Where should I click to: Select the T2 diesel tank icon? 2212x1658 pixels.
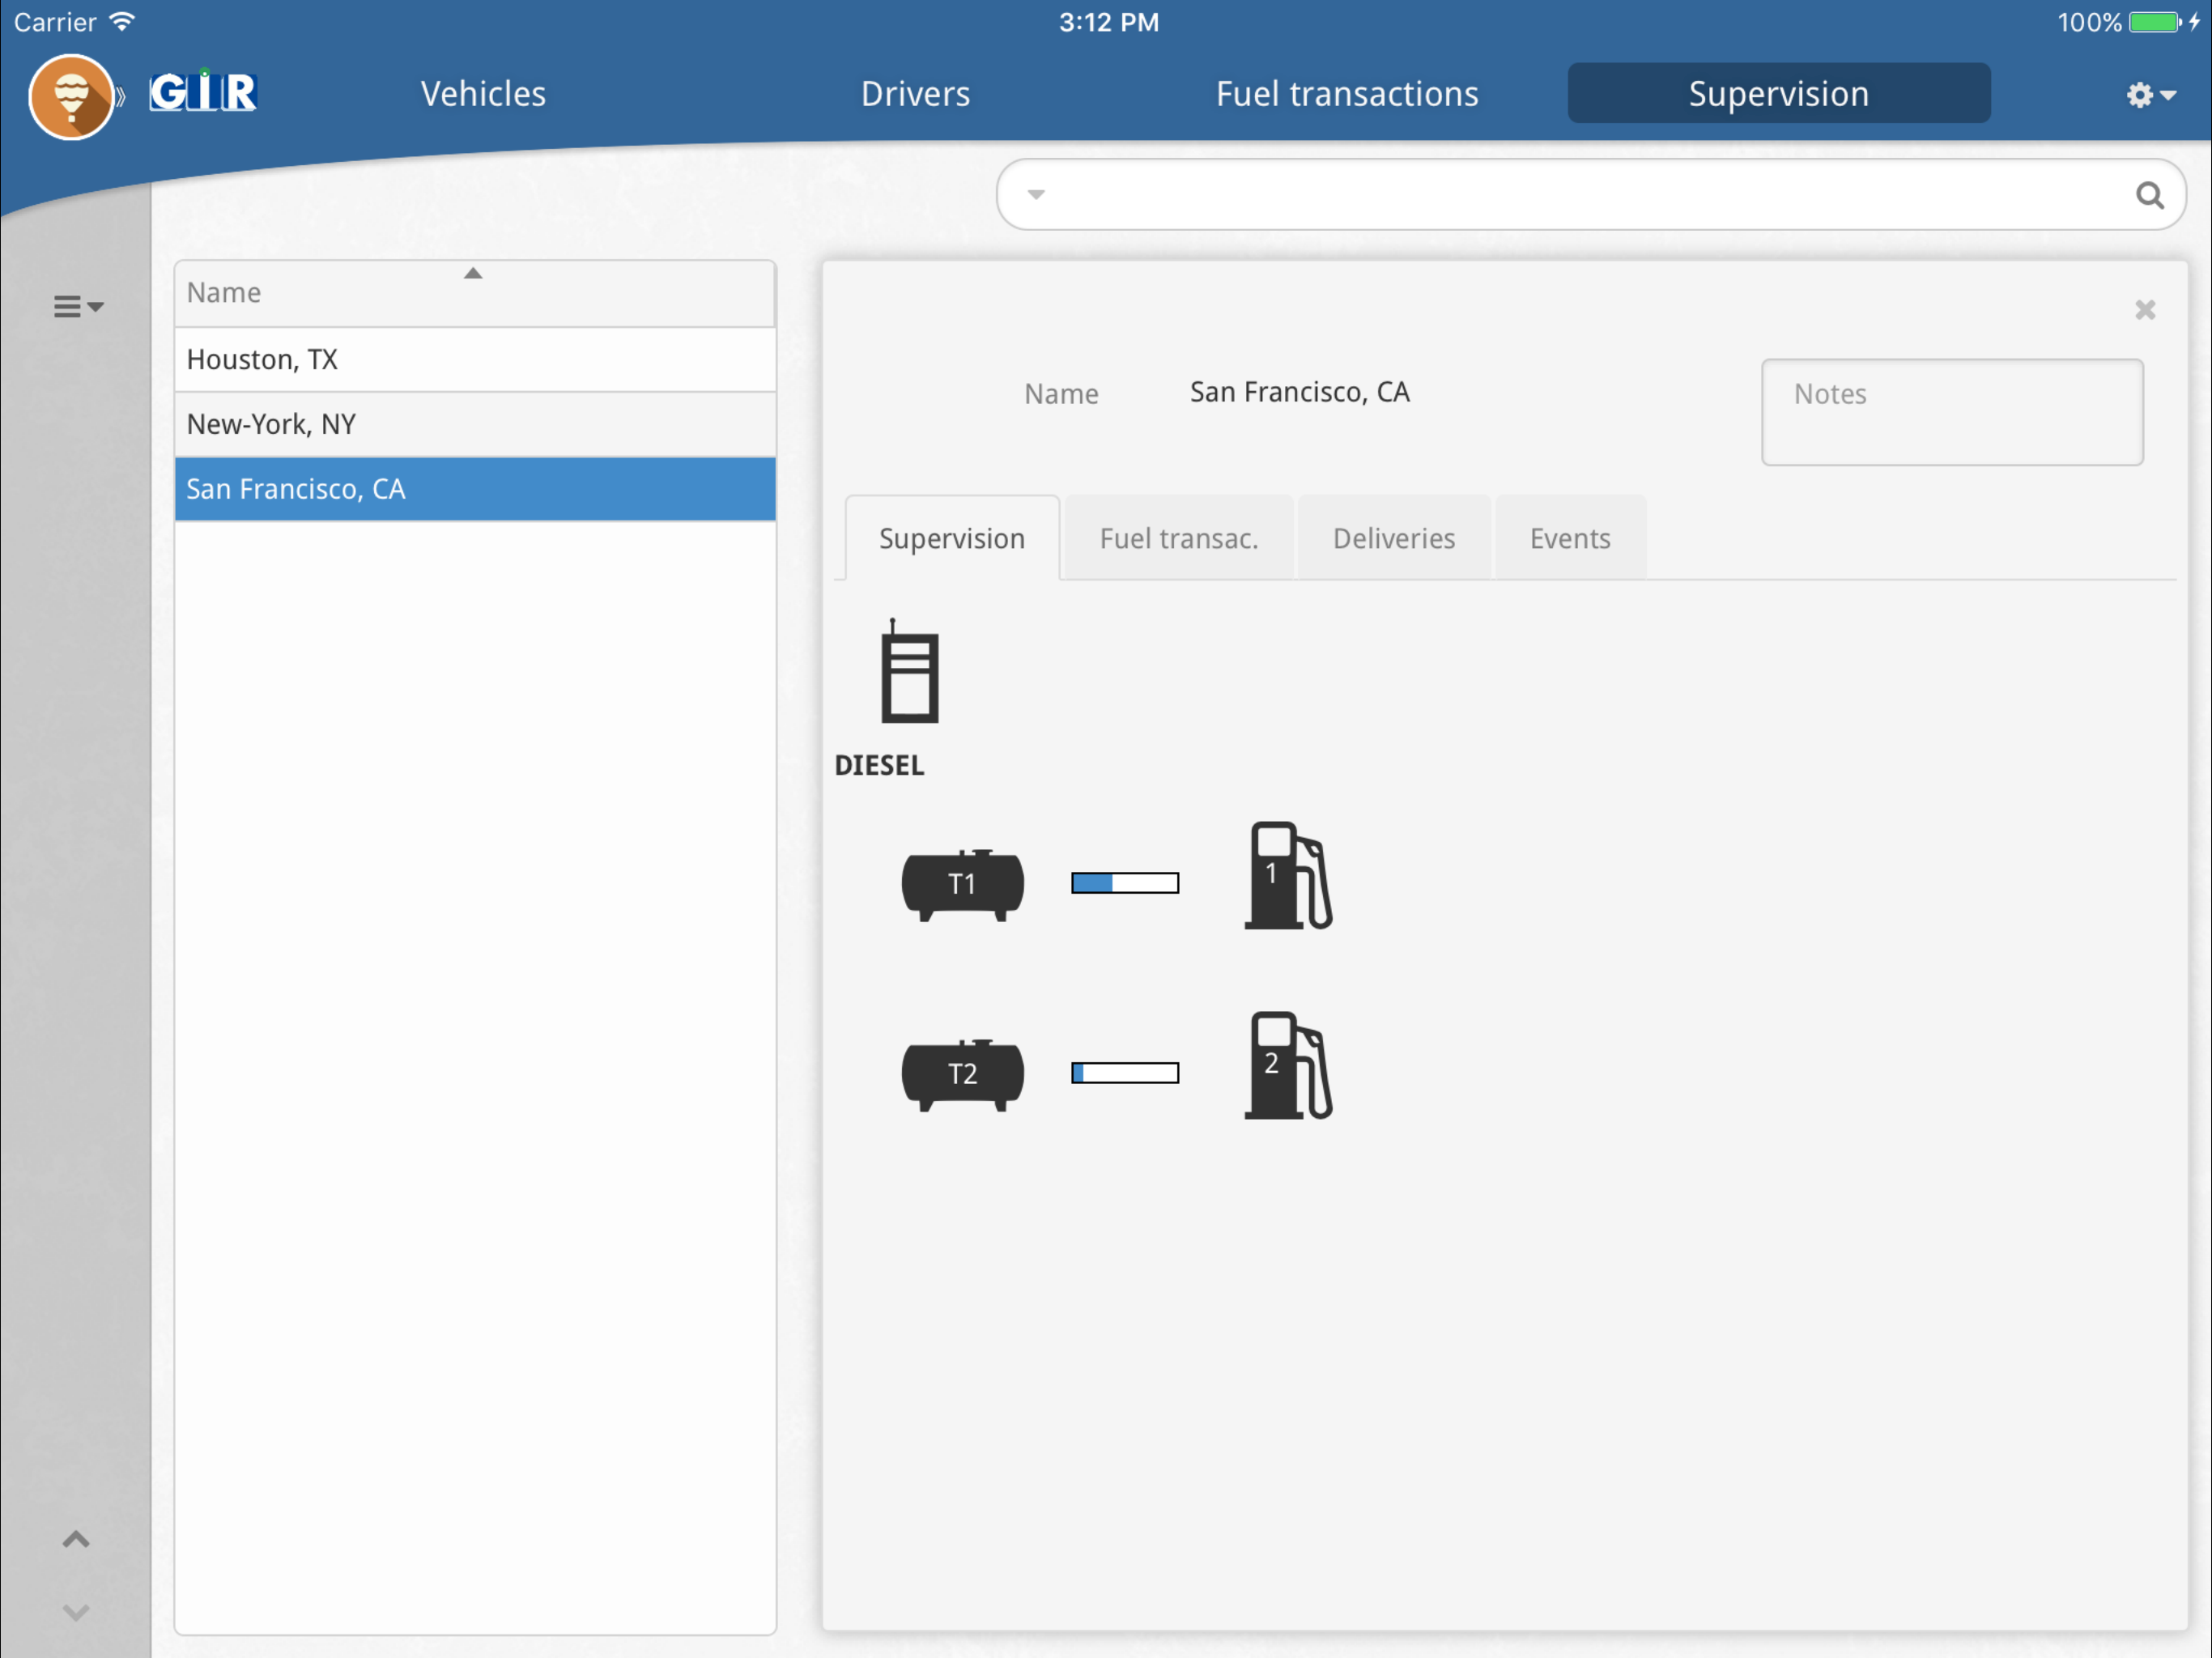pos(962,1074)
